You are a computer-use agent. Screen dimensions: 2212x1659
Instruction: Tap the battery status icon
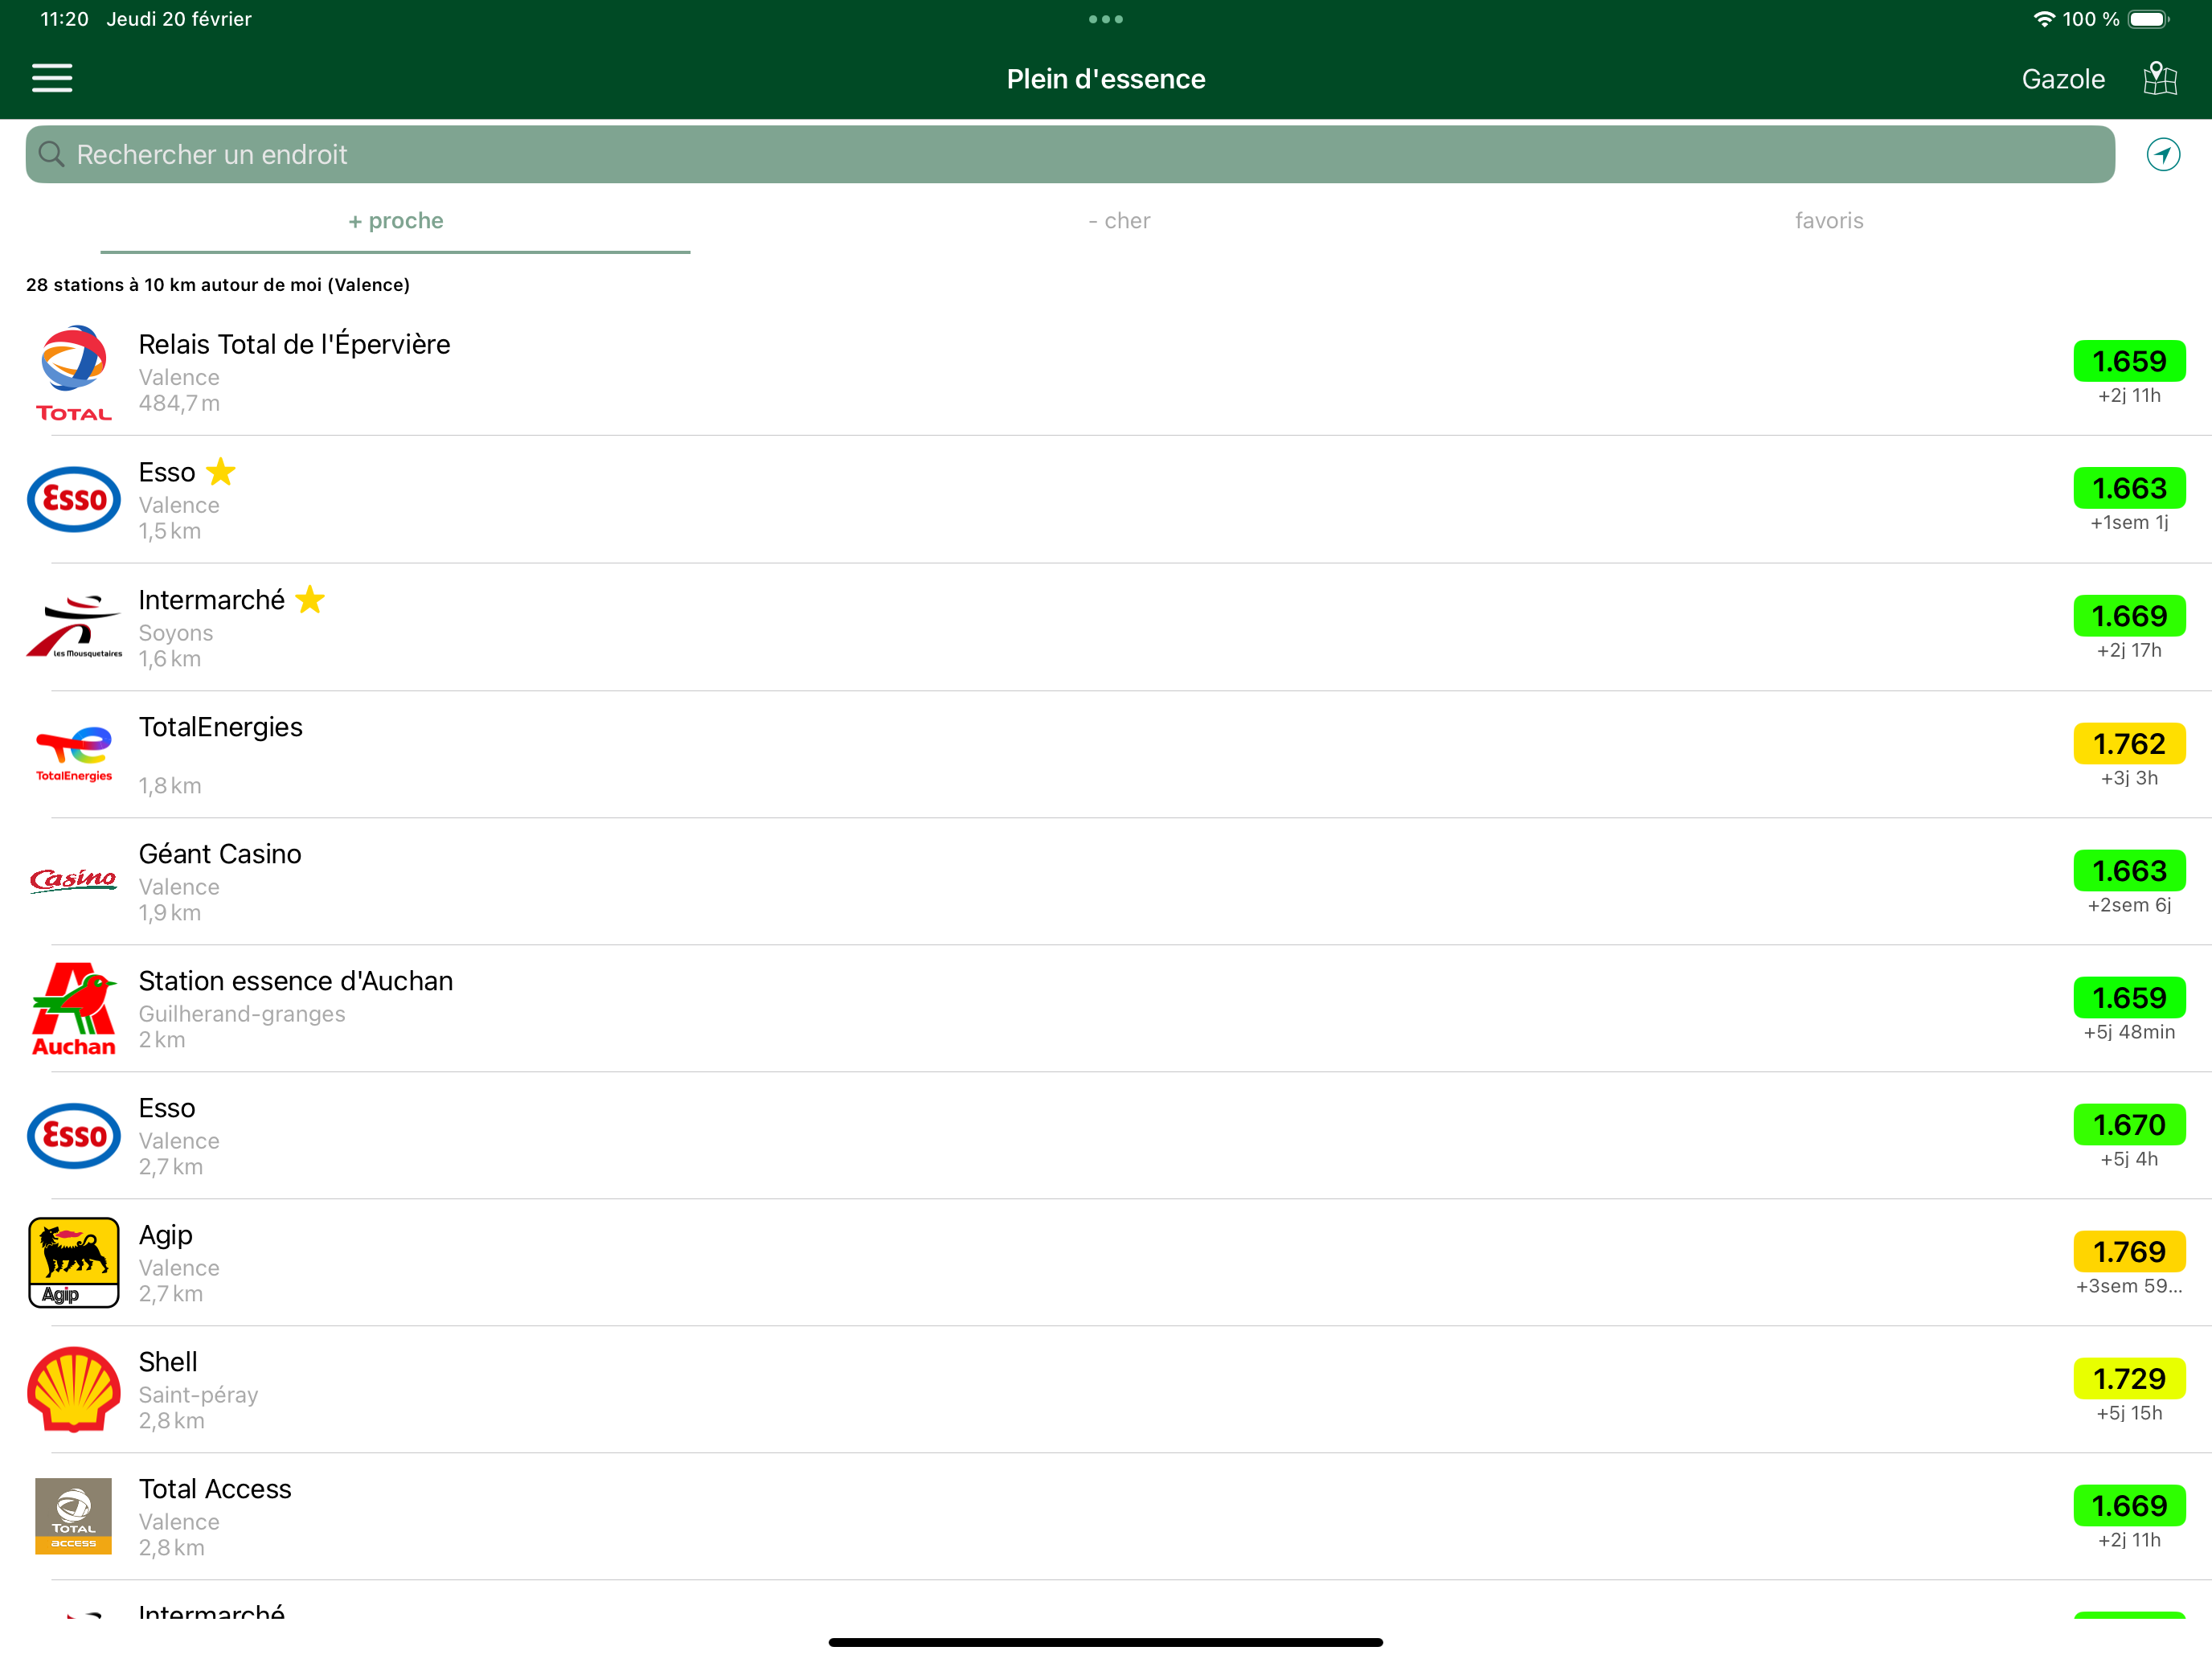click(2149, 19)
